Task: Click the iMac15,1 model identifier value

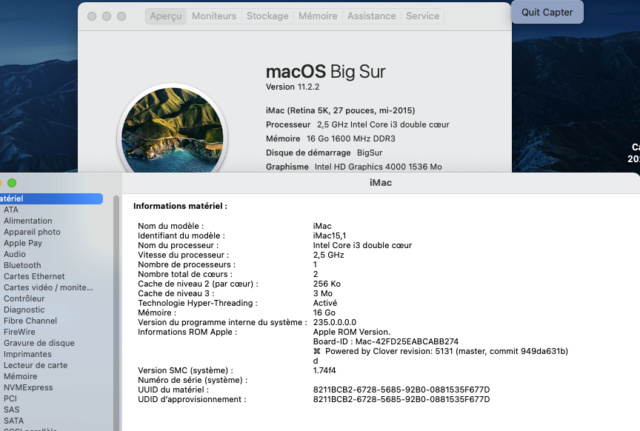Action: pyautogui.click(x=329, y=235)
